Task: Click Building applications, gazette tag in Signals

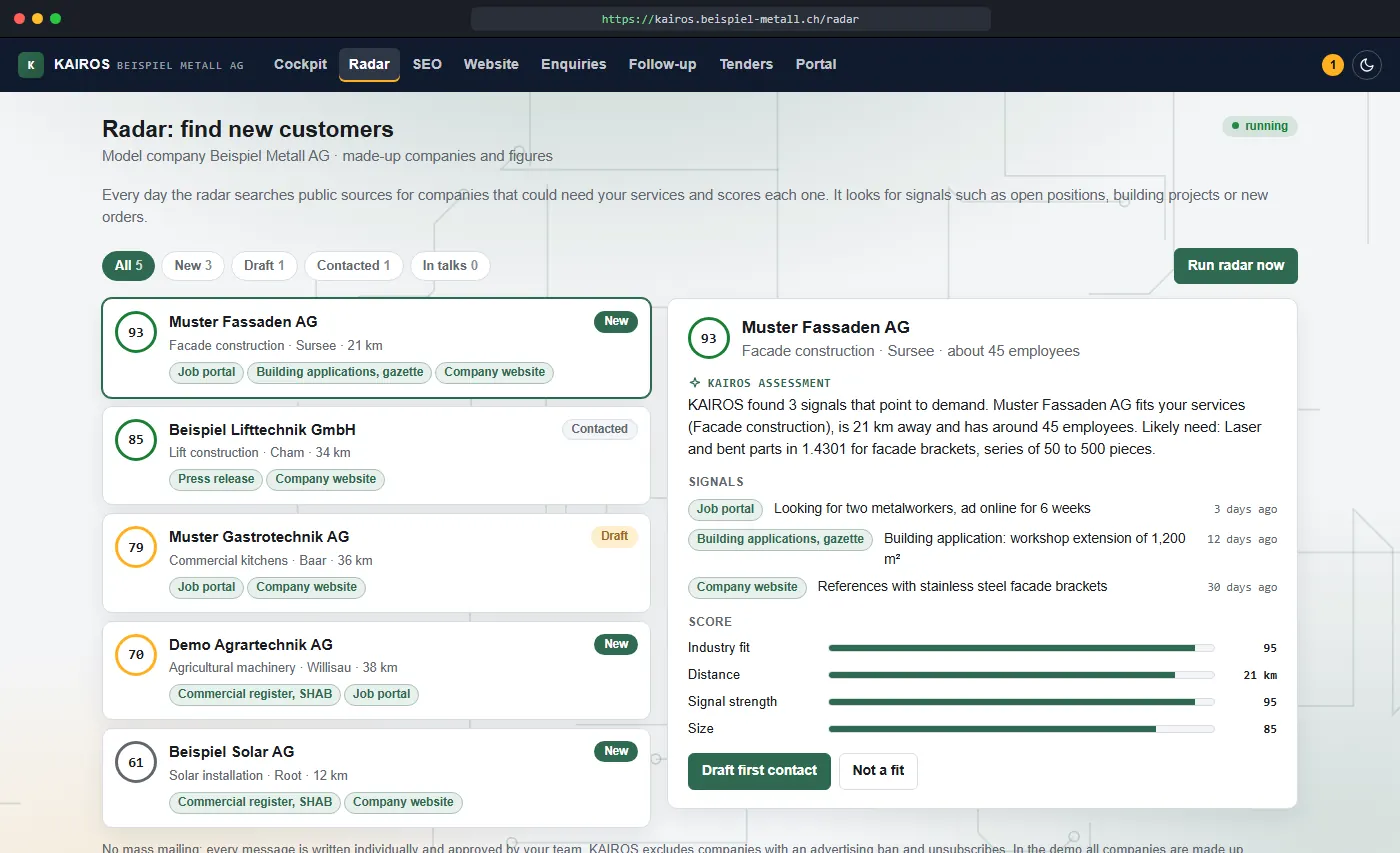Action: 780,539
